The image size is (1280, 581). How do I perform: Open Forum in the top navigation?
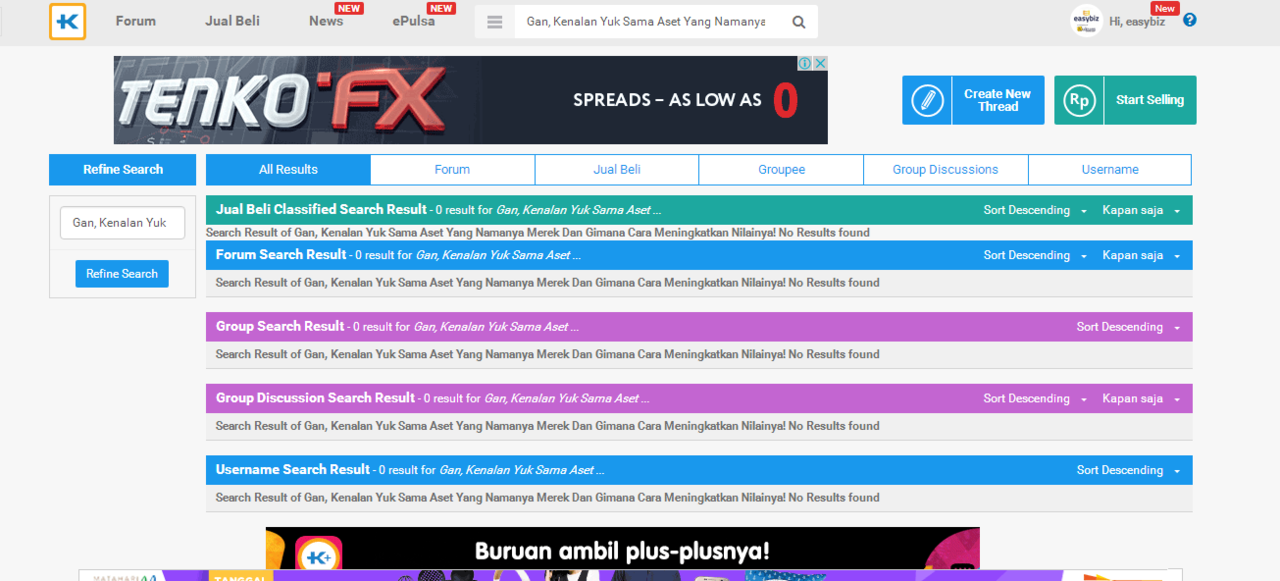[135, 21]
